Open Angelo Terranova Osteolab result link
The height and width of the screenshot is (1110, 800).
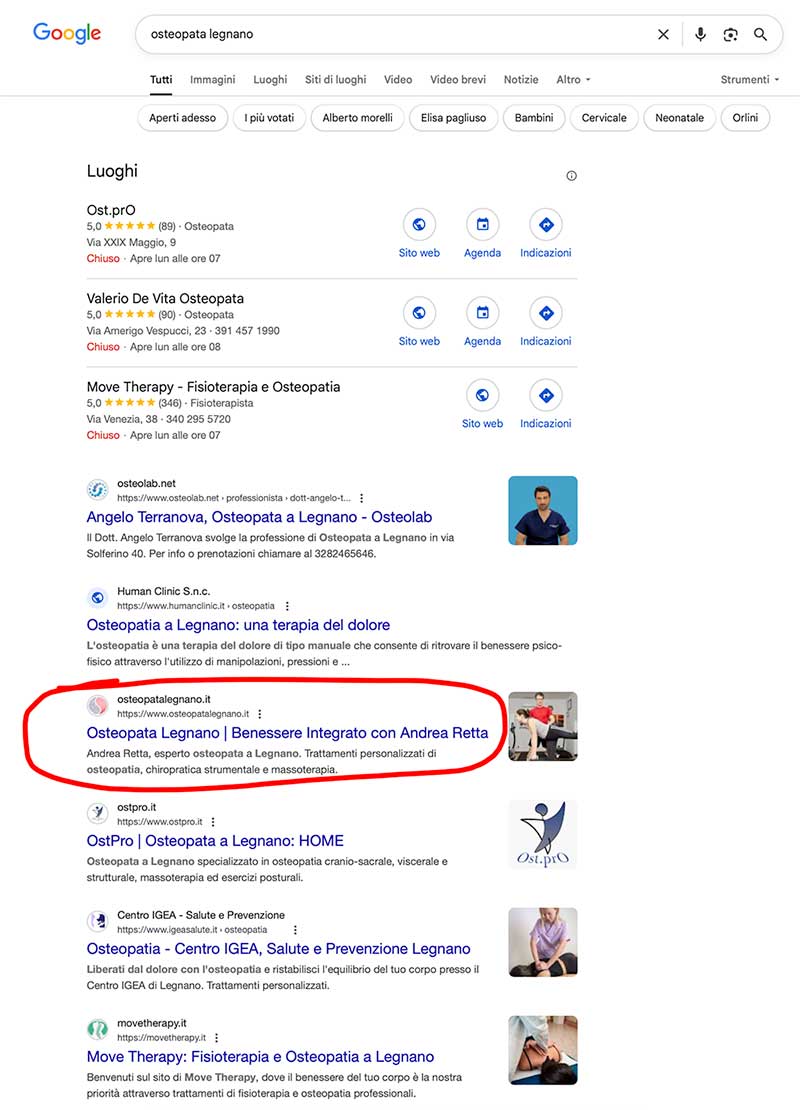pyautogui.click(x=259, y=517)
